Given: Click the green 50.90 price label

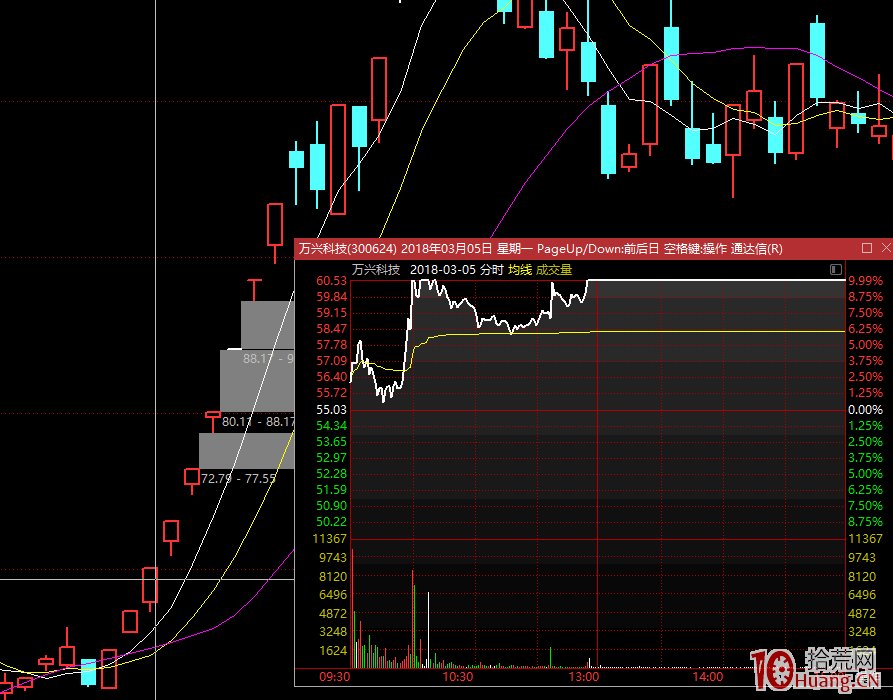Looking at the screenshot, I should (x=332, y=505).
